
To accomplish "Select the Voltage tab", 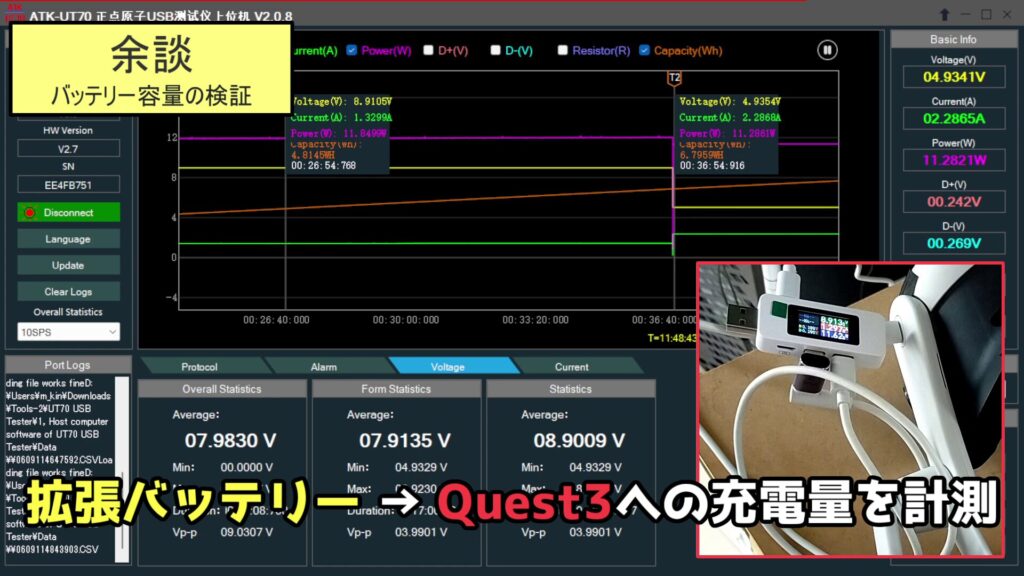I will 448,366.
